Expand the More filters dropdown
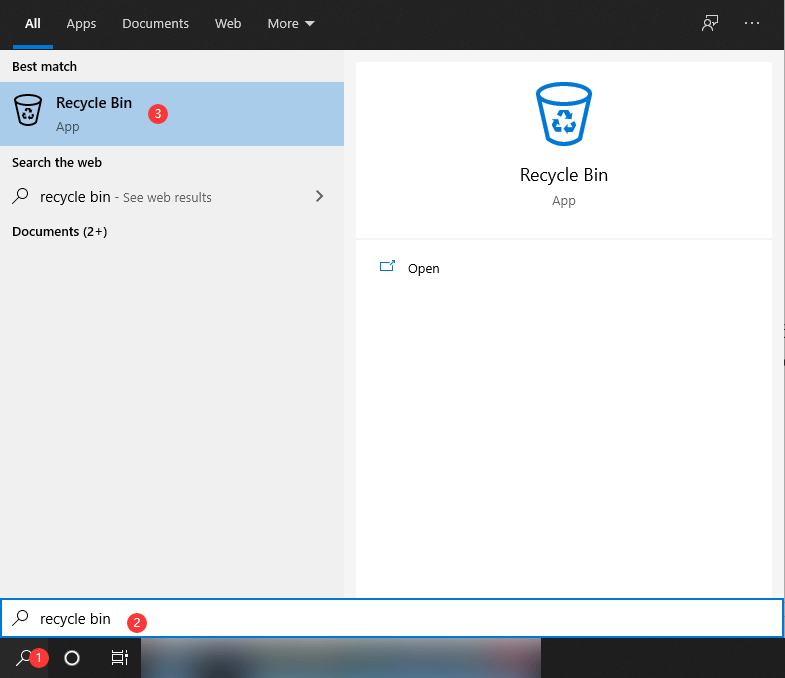785x678 pixels. tap(290, 24)
